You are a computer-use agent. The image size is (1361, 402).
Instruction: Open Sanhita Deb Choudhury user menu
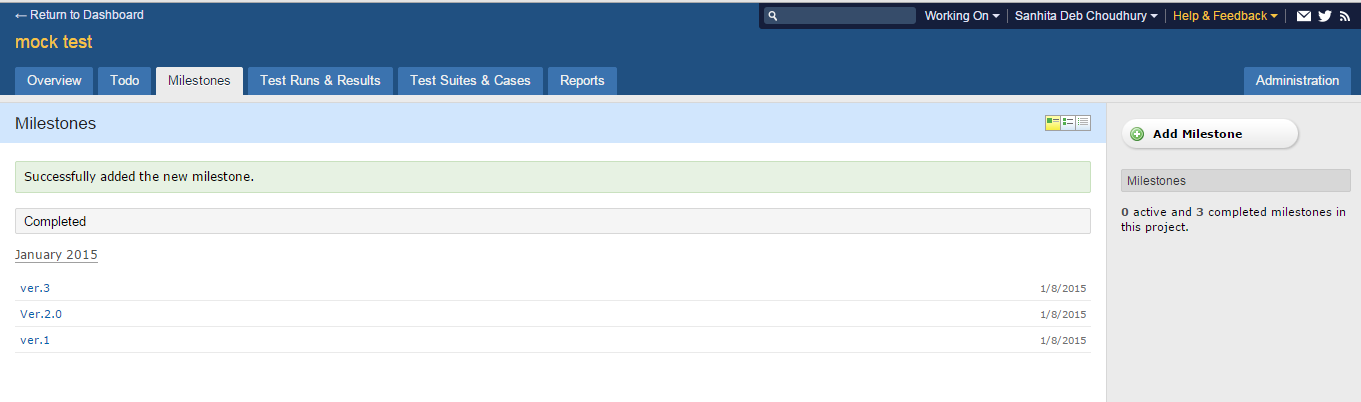click(x=1086, y=16)
